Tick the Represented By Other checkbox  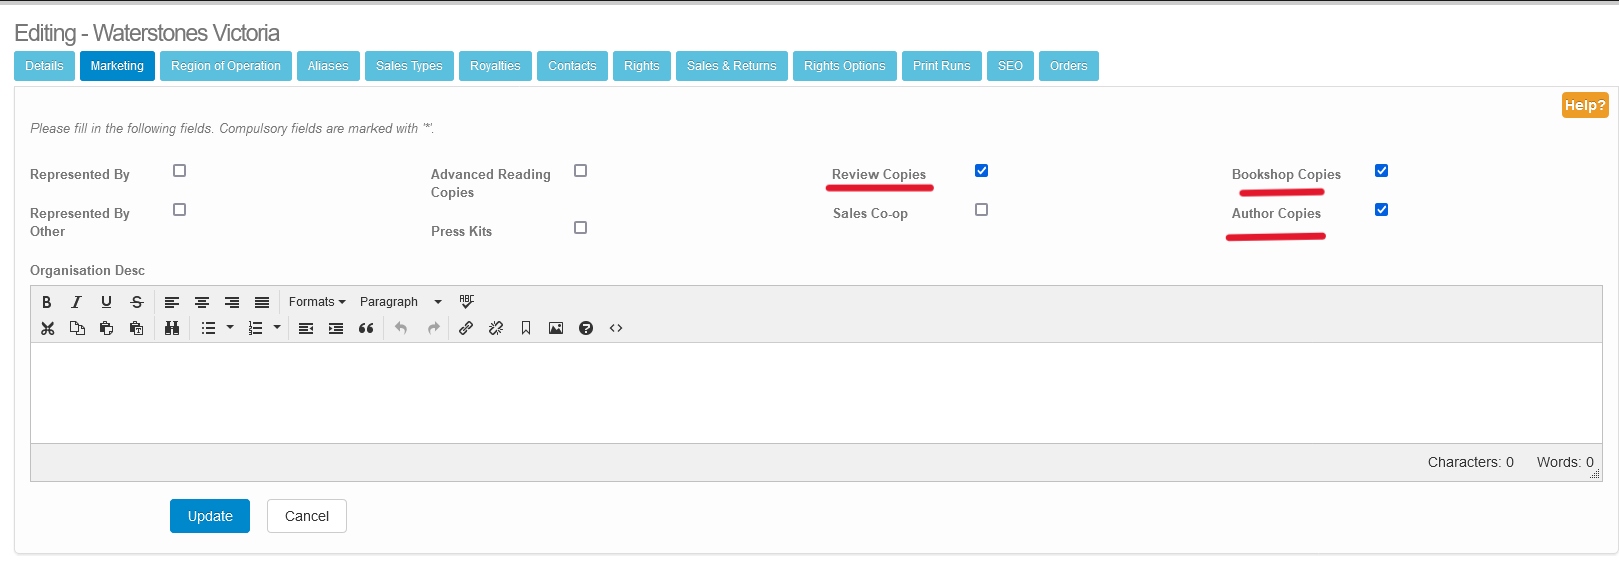[x=180, y=210]
